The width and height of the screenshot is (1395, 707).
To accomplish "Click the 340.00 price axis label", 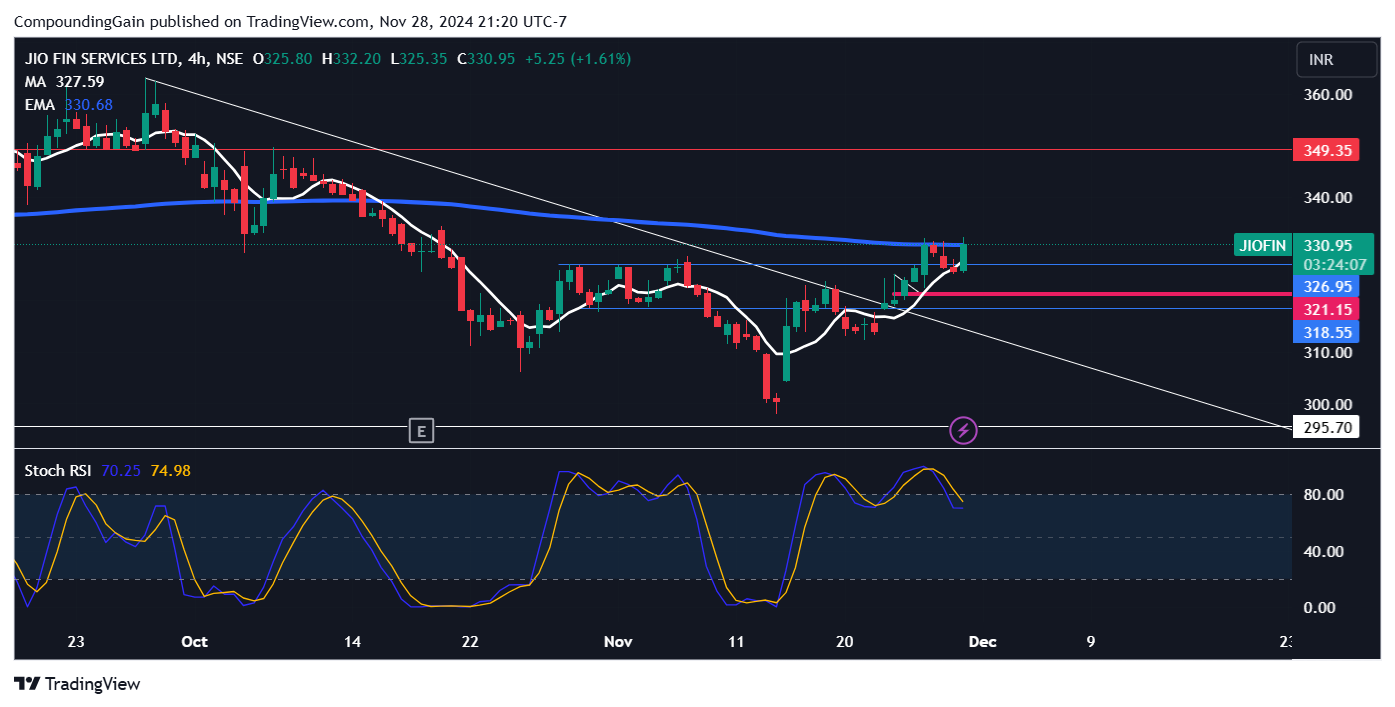I will 1328,198.
